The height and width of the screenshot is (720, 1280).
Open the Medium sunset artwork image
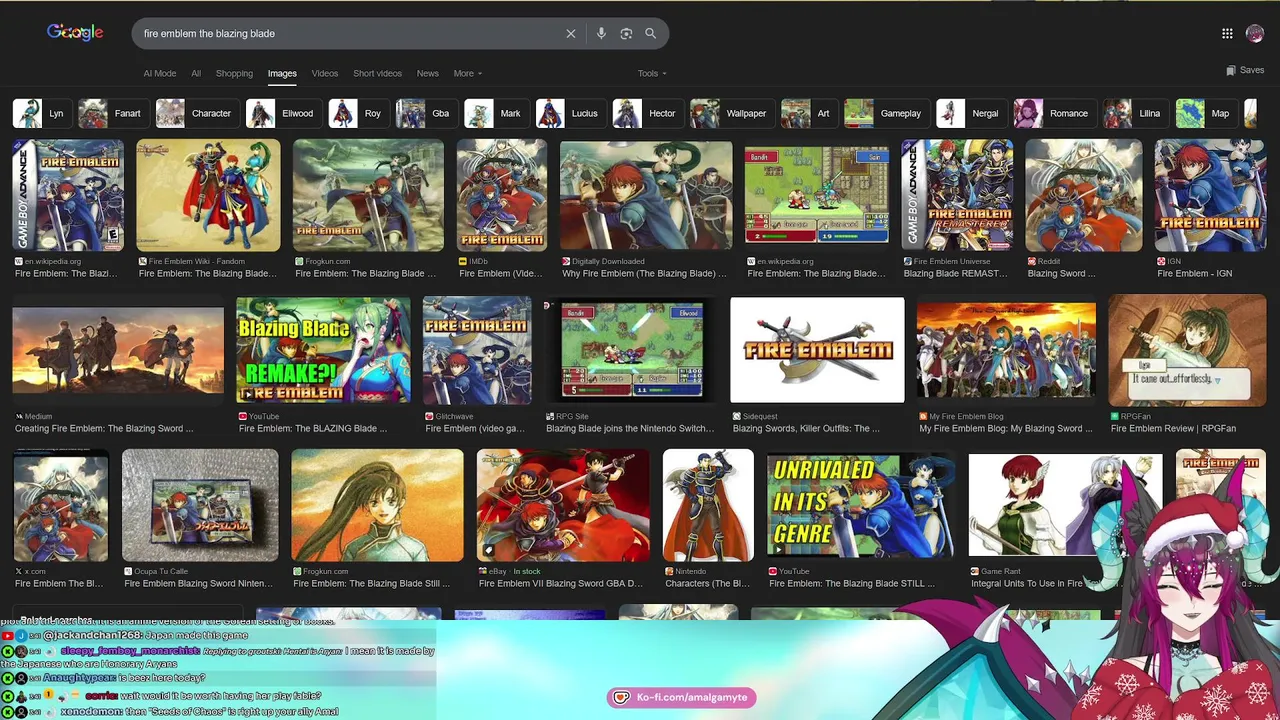(x=118, y=350)
